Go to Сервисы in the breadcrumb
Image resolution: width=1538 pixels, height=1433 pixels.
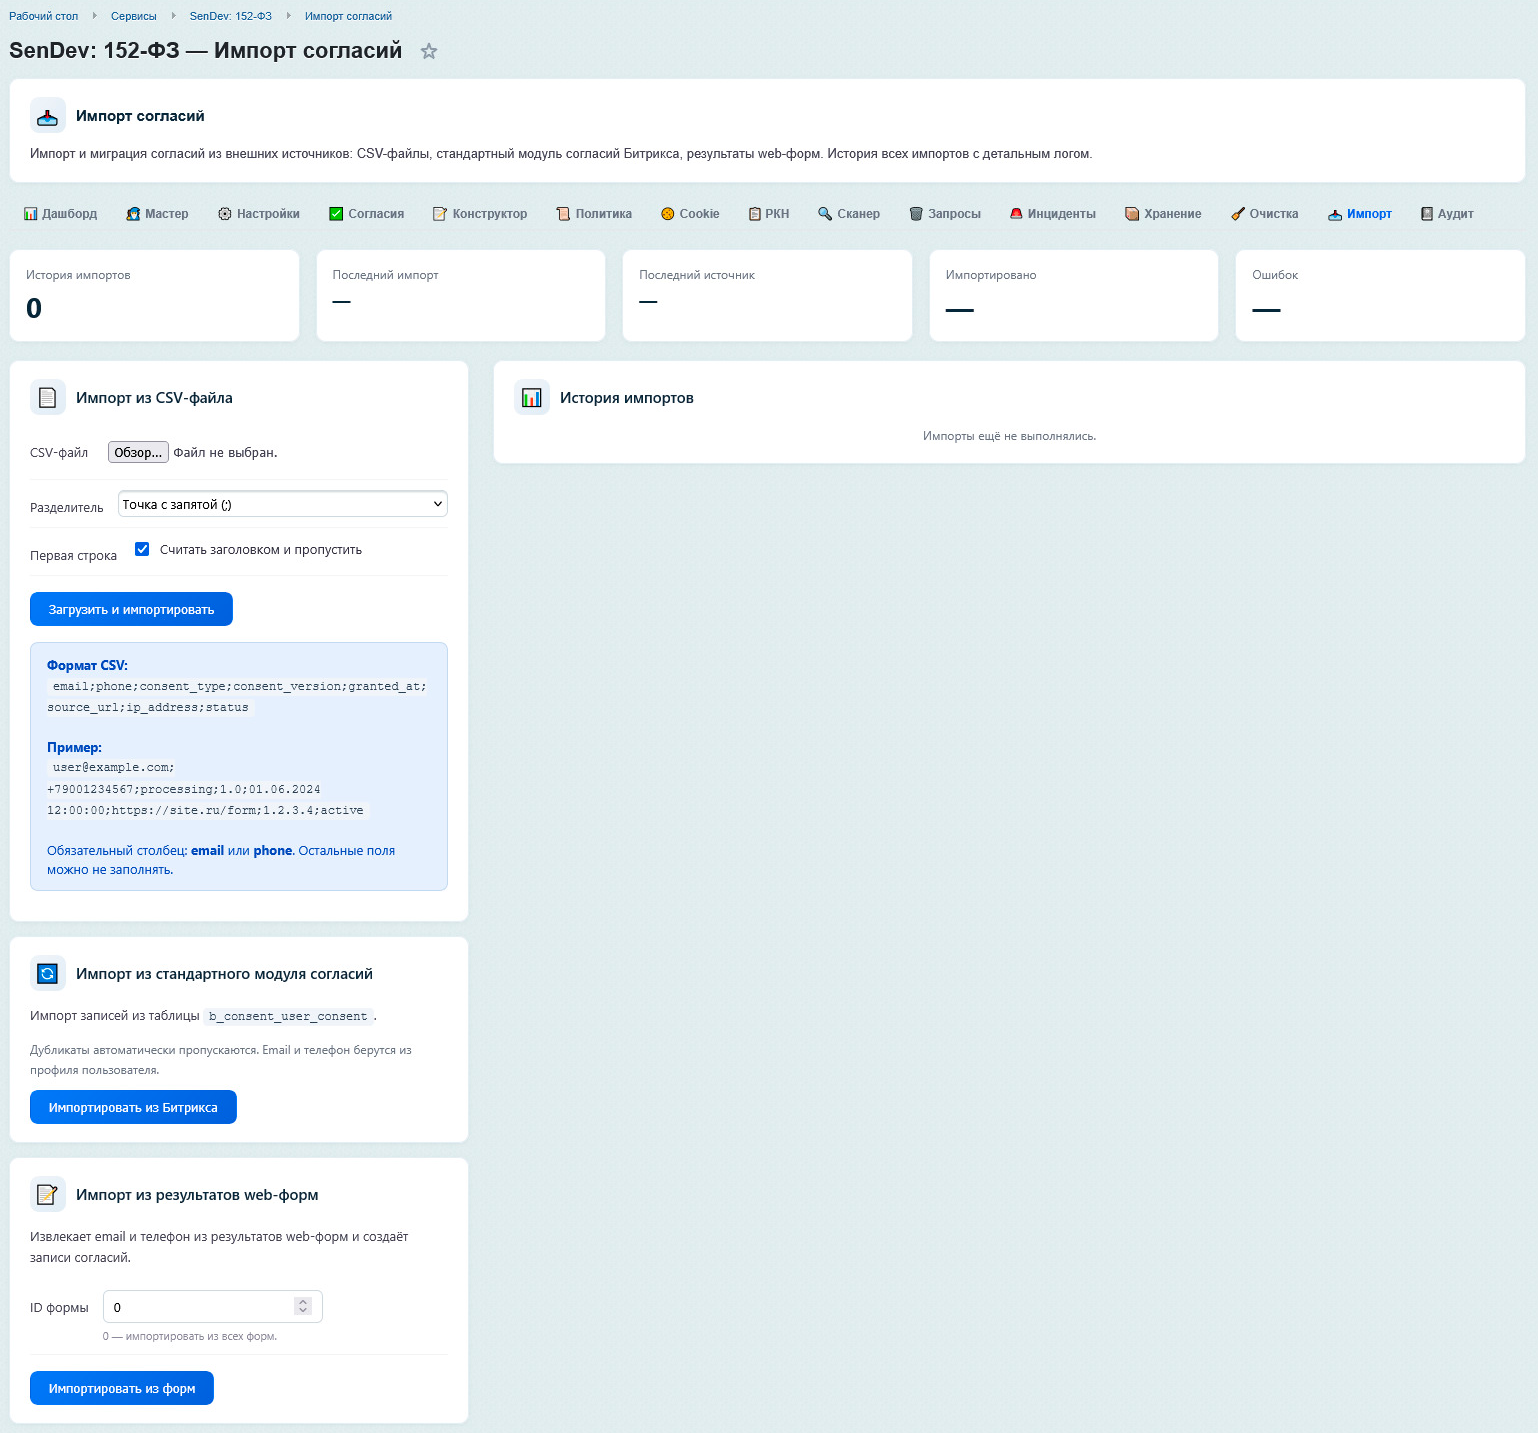[x=133, y=16]
